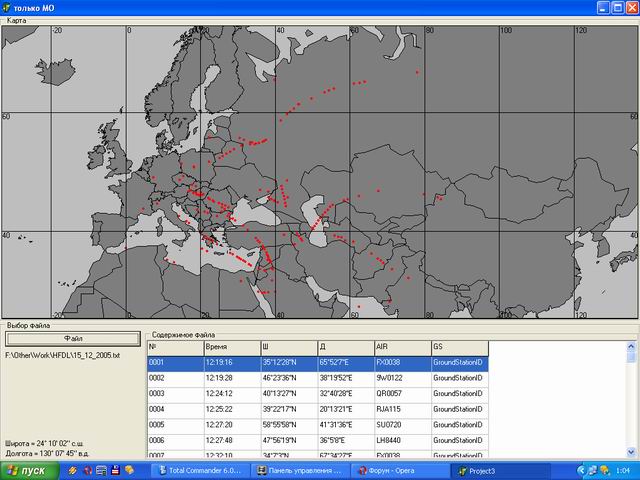
Task: Click the Д longitude column header
Action: click(346, 348)
